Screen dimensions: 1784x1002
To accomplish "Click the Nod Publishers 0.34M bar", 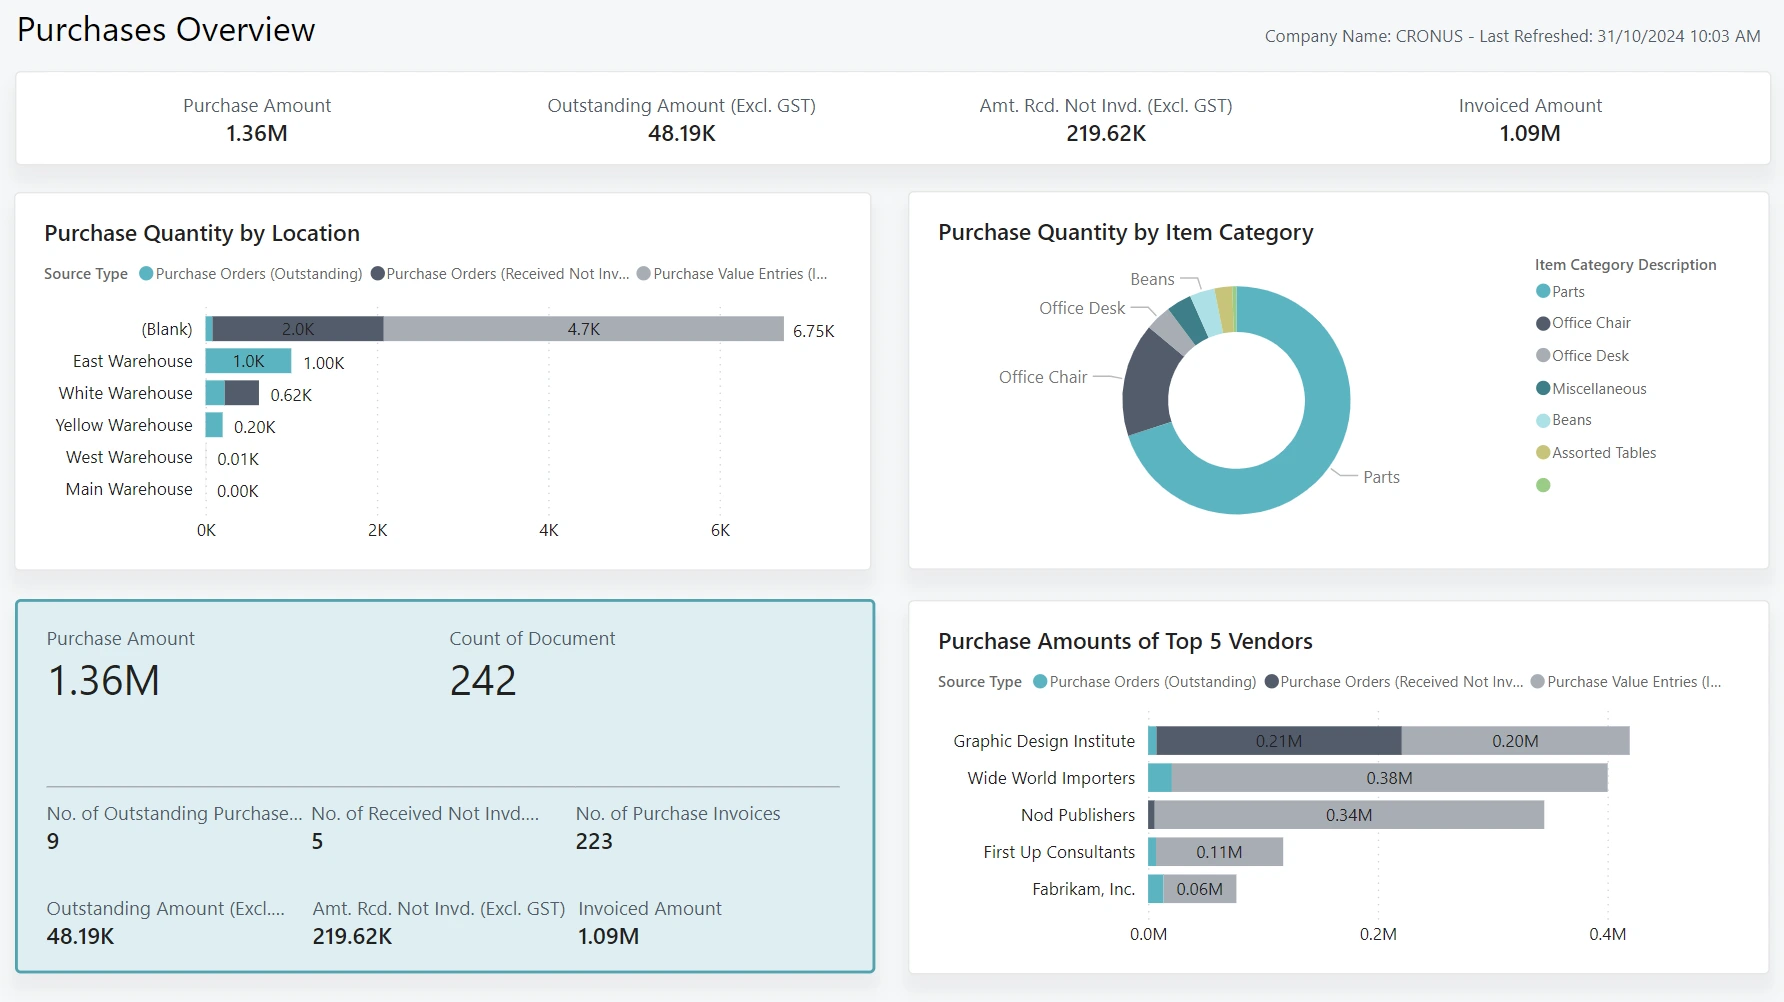I will (1348, 815).
